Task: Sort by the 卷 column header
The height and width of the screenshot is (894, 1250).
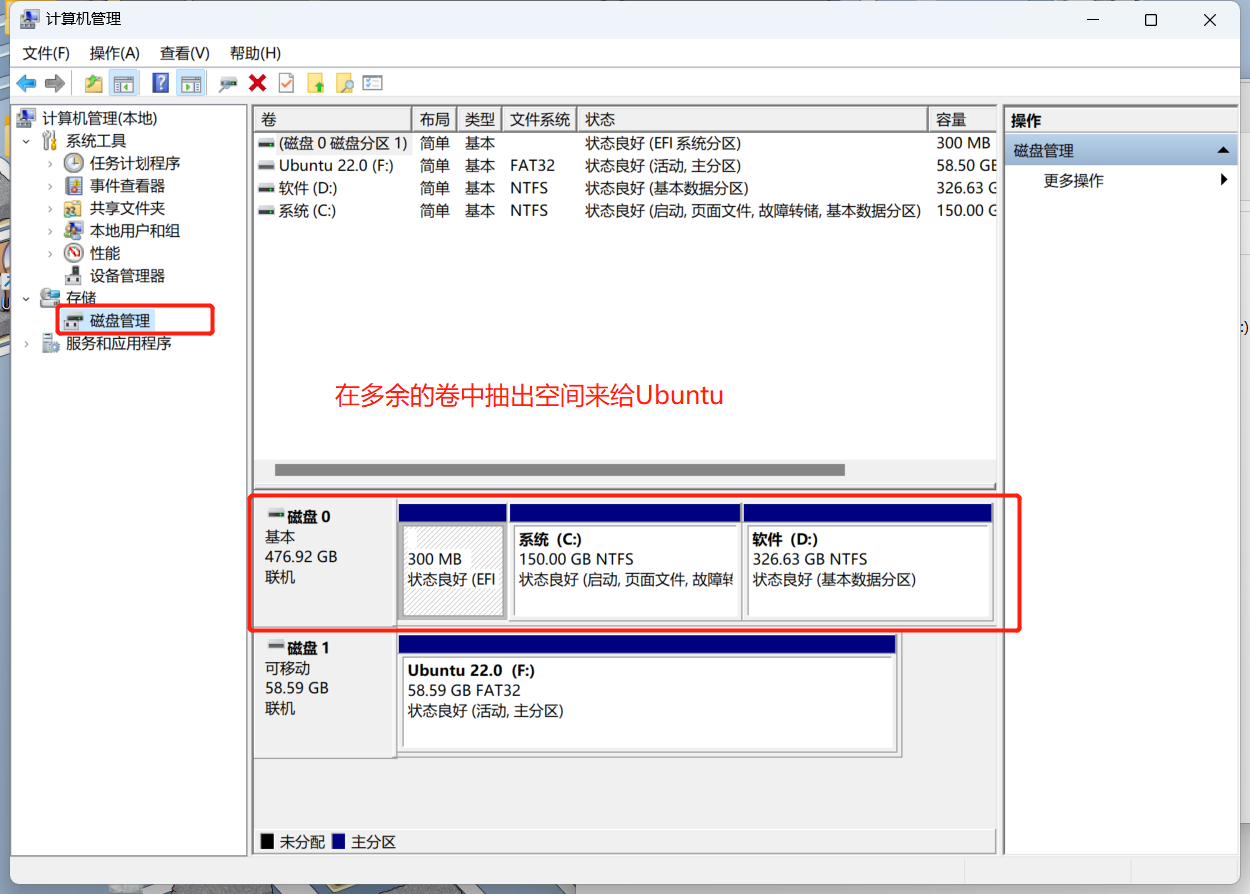Action: point(333,119)
